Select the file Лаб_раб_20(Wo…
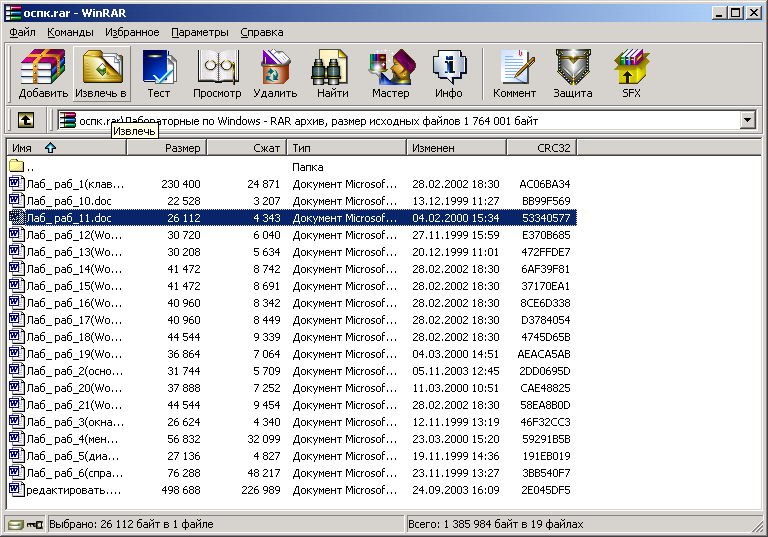Image resolution: width=768 pixels, height=537 pixels. click(74, 388)
